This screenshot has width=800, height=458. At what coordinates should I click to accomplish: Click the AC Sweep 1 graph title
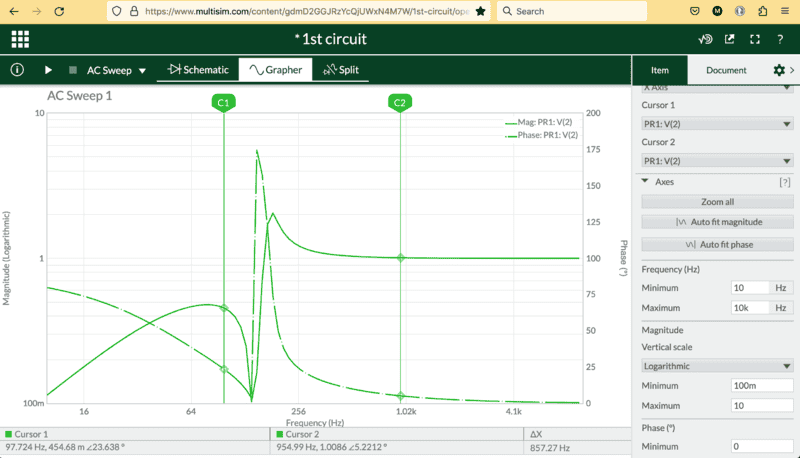[80, 96]
